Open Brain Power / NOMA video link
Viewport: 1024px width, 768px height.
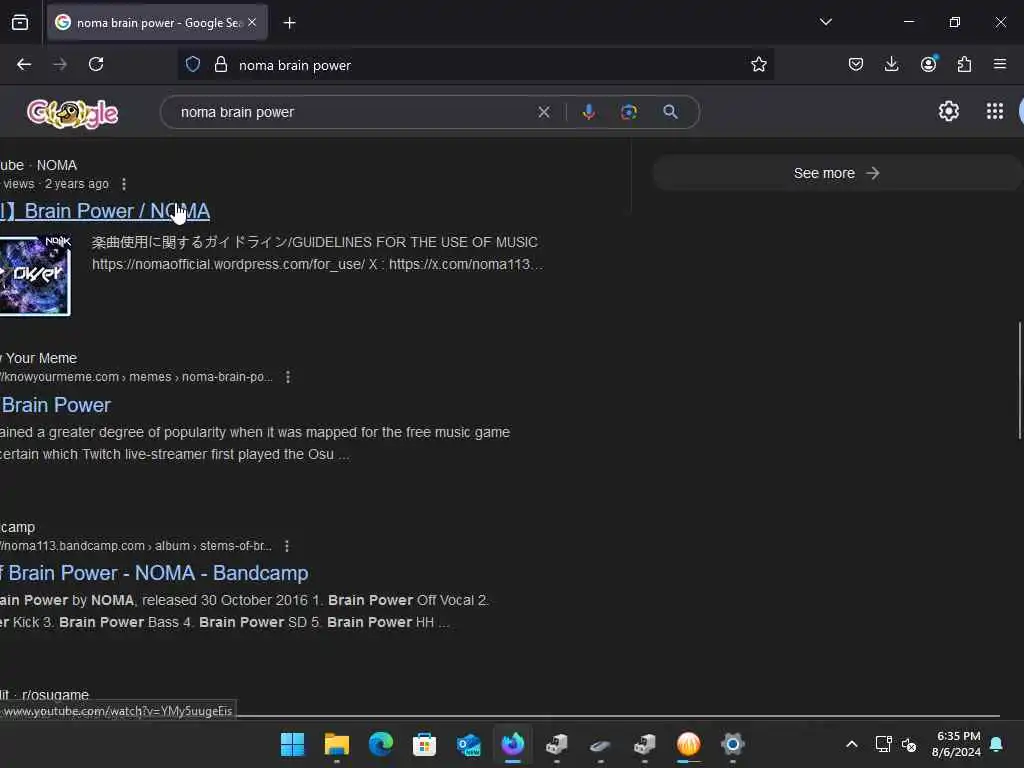click(106, 212)
